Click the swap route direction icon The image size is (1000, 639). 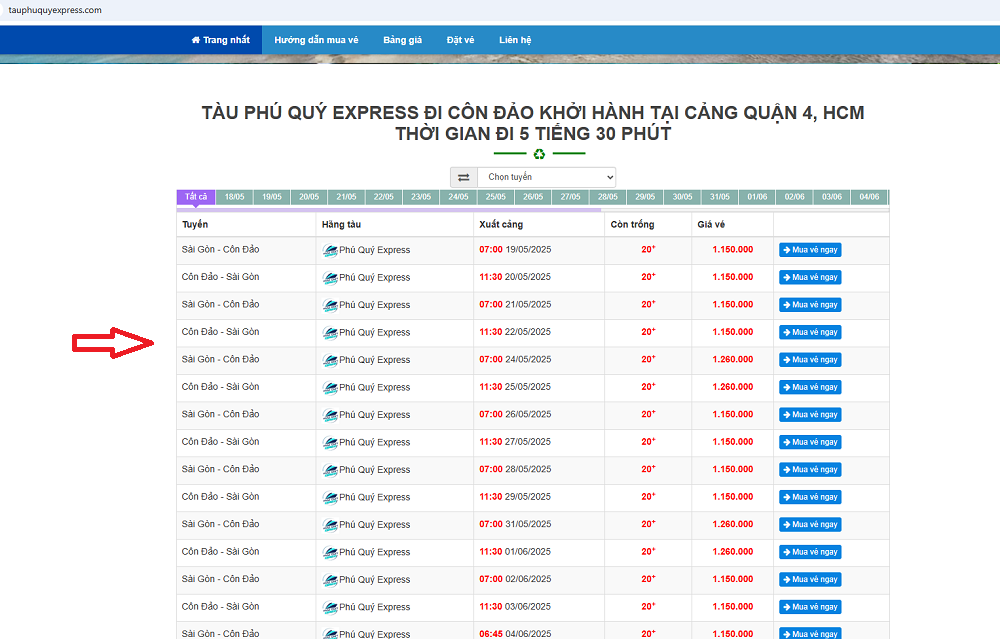464,177
